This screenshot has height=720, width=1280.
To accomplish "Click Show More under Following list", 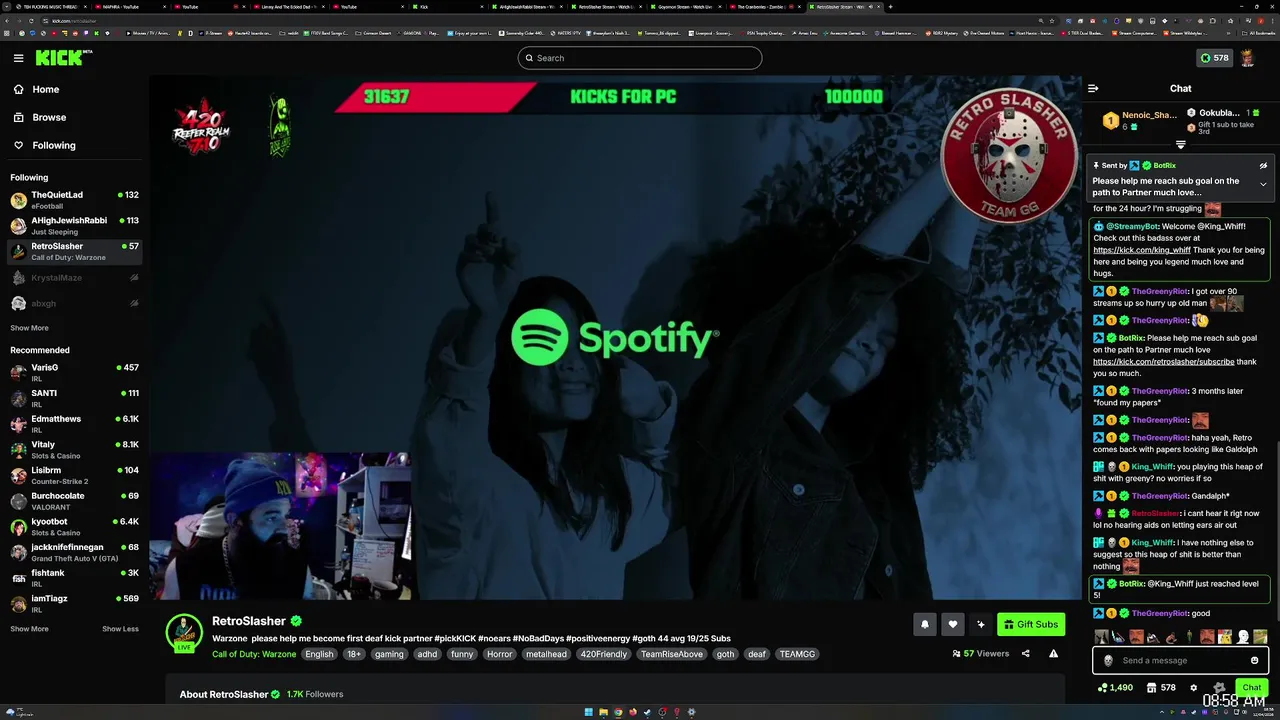I will coord(29,328).
